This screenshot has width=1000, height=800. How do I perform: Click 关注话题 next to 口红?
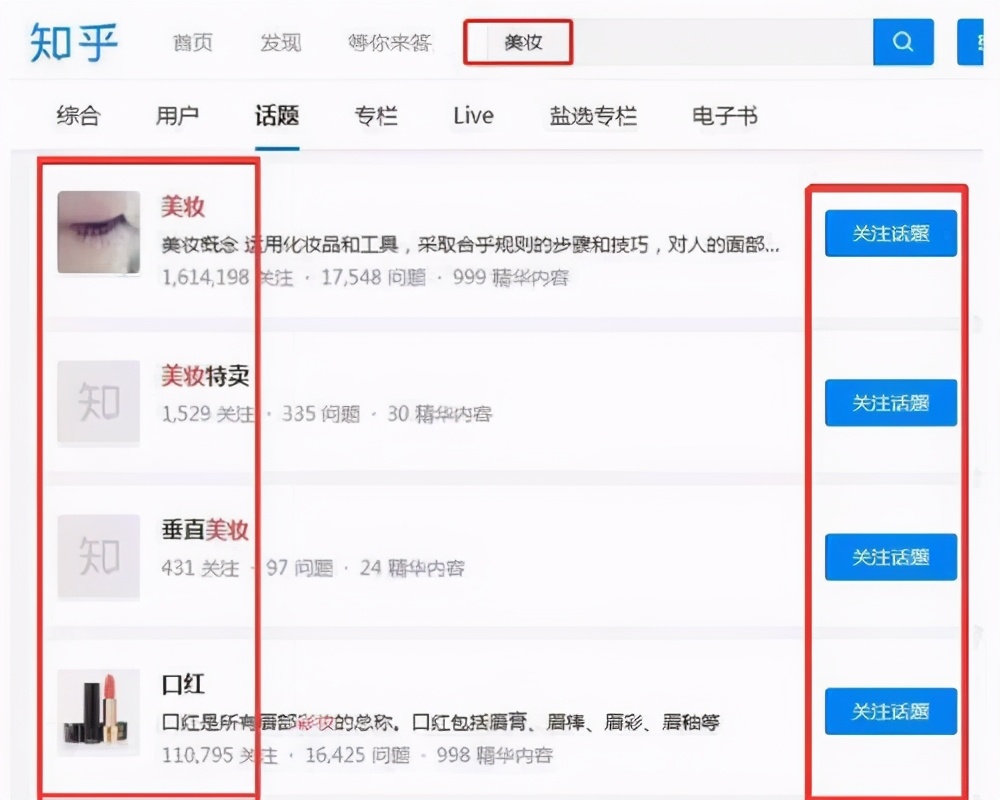(890, 712)
